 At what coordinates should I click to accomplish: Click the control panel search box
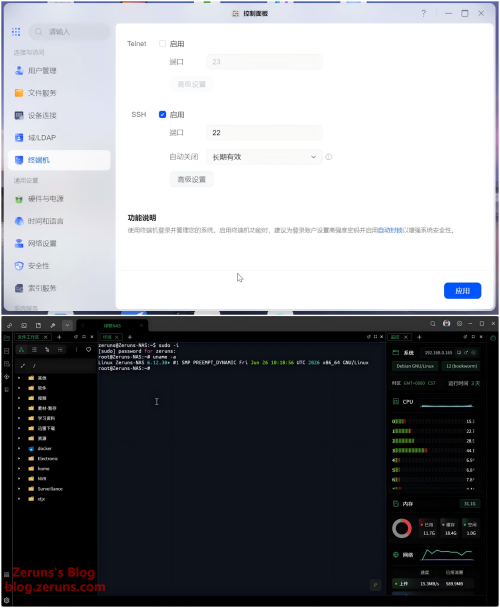tap(69, 32)
